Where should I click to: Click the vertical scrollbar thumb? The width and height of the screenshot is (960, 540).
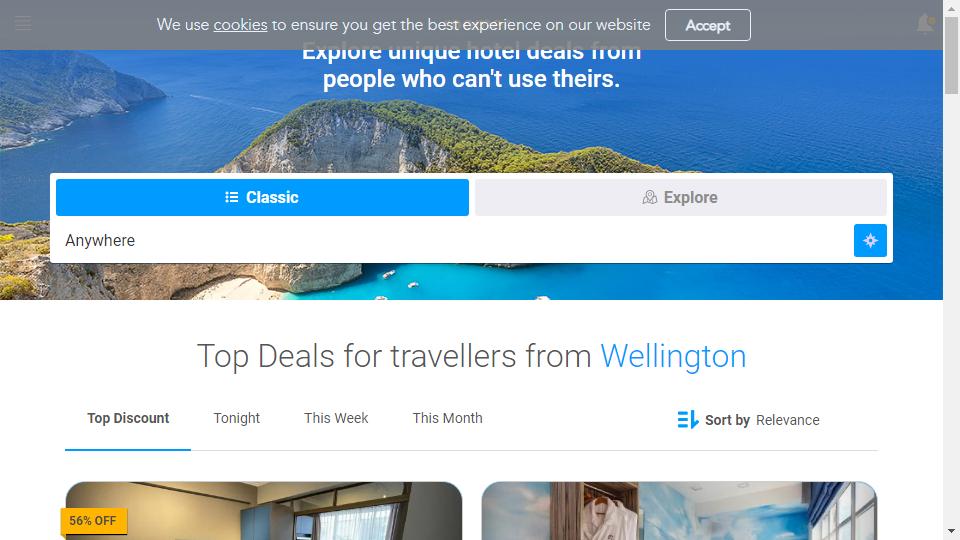[951, 55]
